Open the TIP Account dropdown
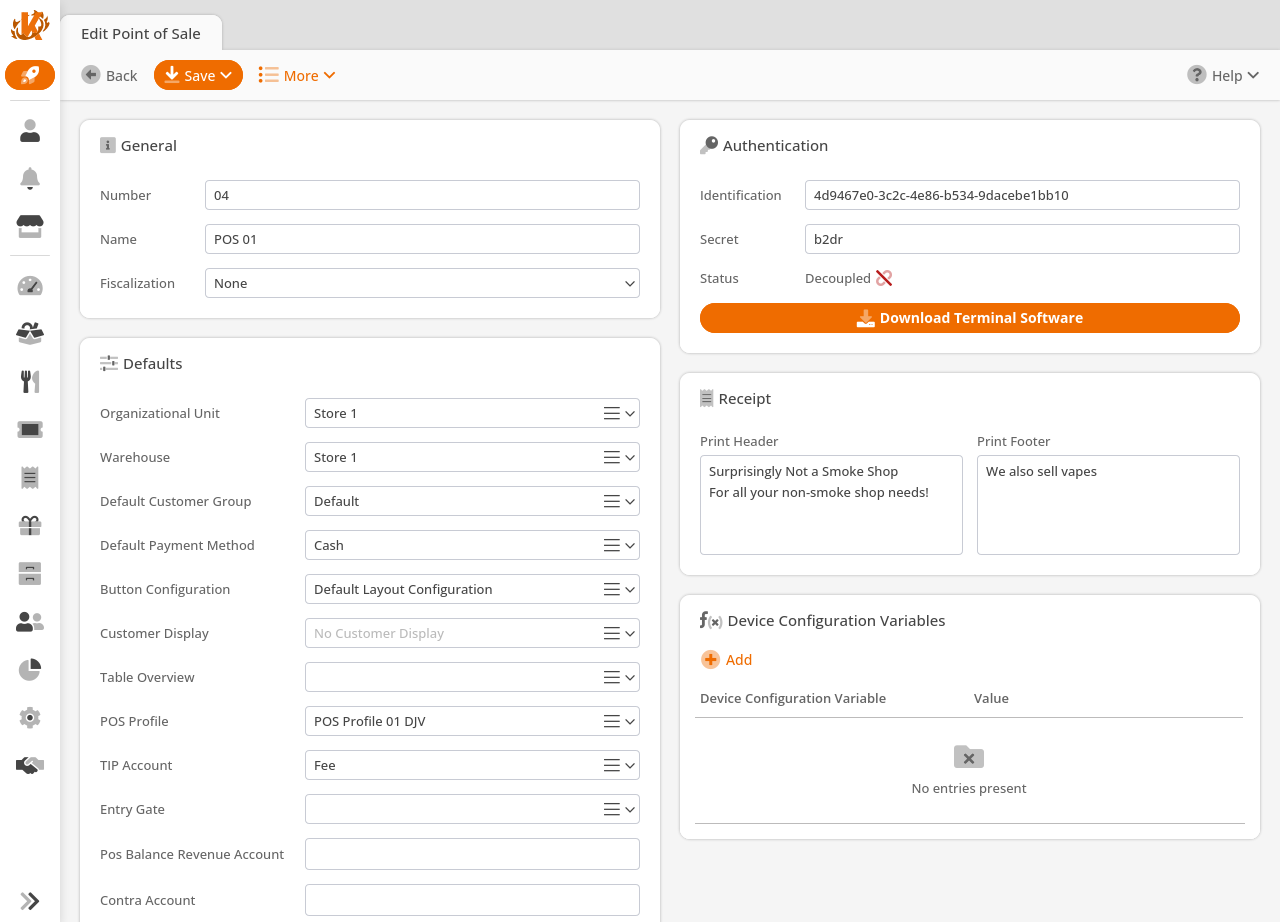Viewport: 1280px width, 922px height. (x=471, y=766)
